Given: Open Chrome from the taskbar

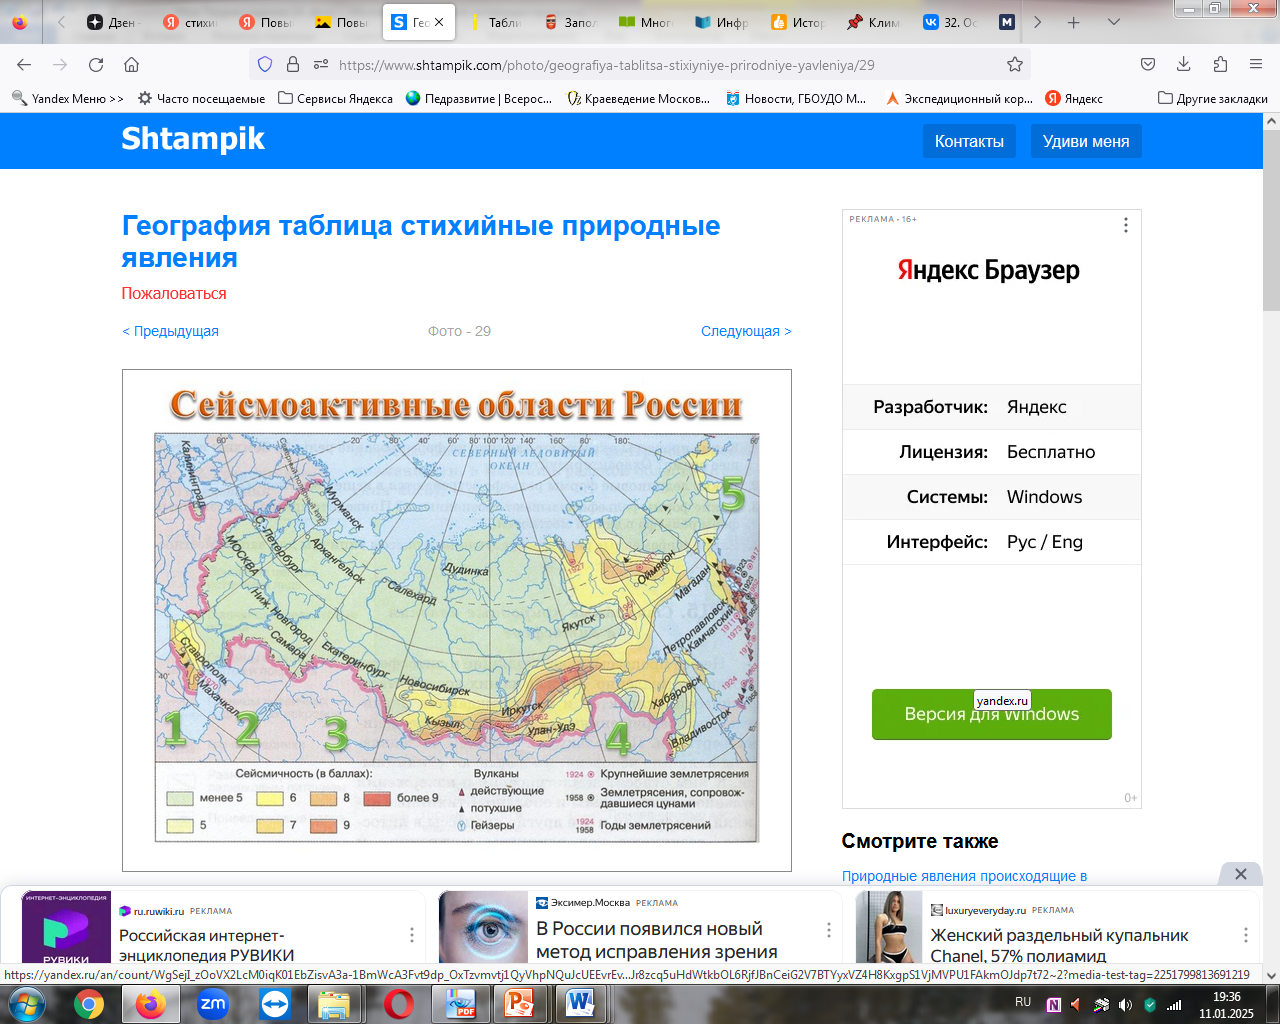Looking at the screenshot, I should click(88, 1003).
